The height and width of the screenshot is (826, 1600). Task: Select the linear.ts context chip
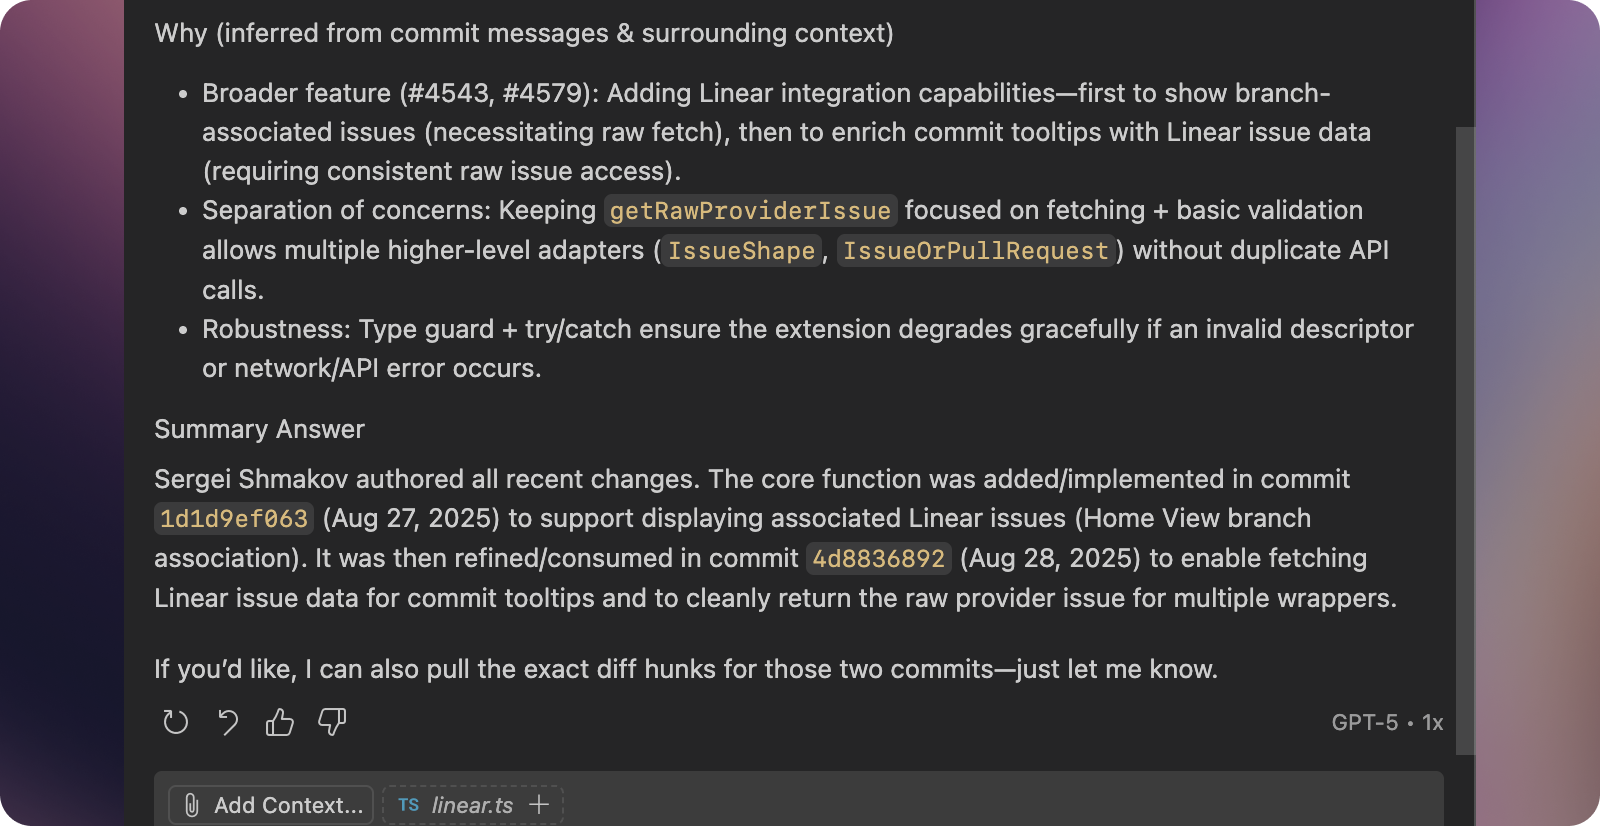(x=472, y=805)
